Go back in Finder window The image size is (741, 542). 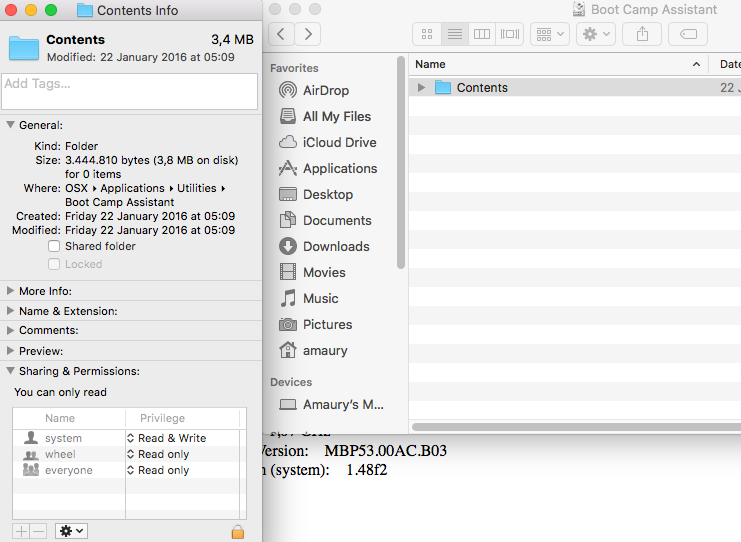pos(281,34)
